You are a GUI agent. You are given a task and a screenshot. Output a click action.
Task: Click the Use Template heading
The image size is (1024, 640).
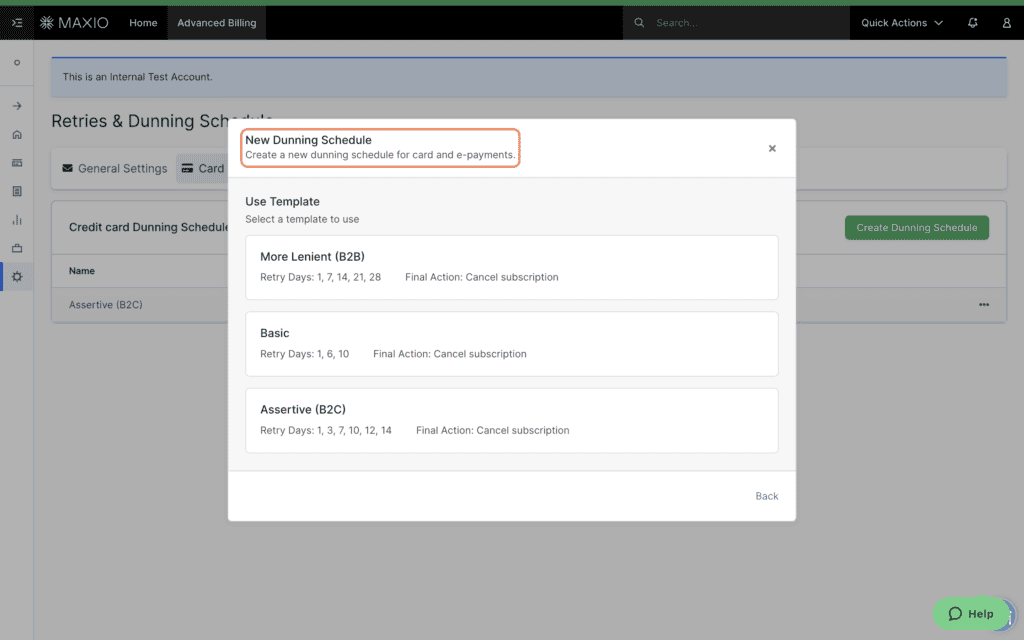[282, 201]
